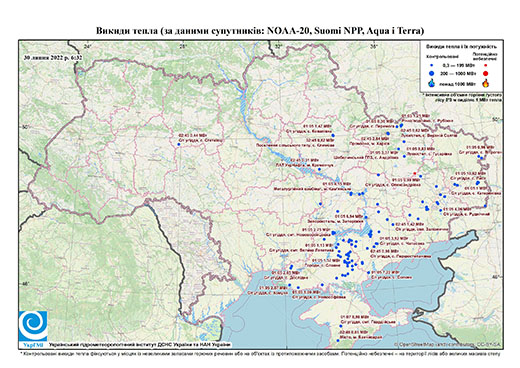Click the red heat marker on the map

414,173
